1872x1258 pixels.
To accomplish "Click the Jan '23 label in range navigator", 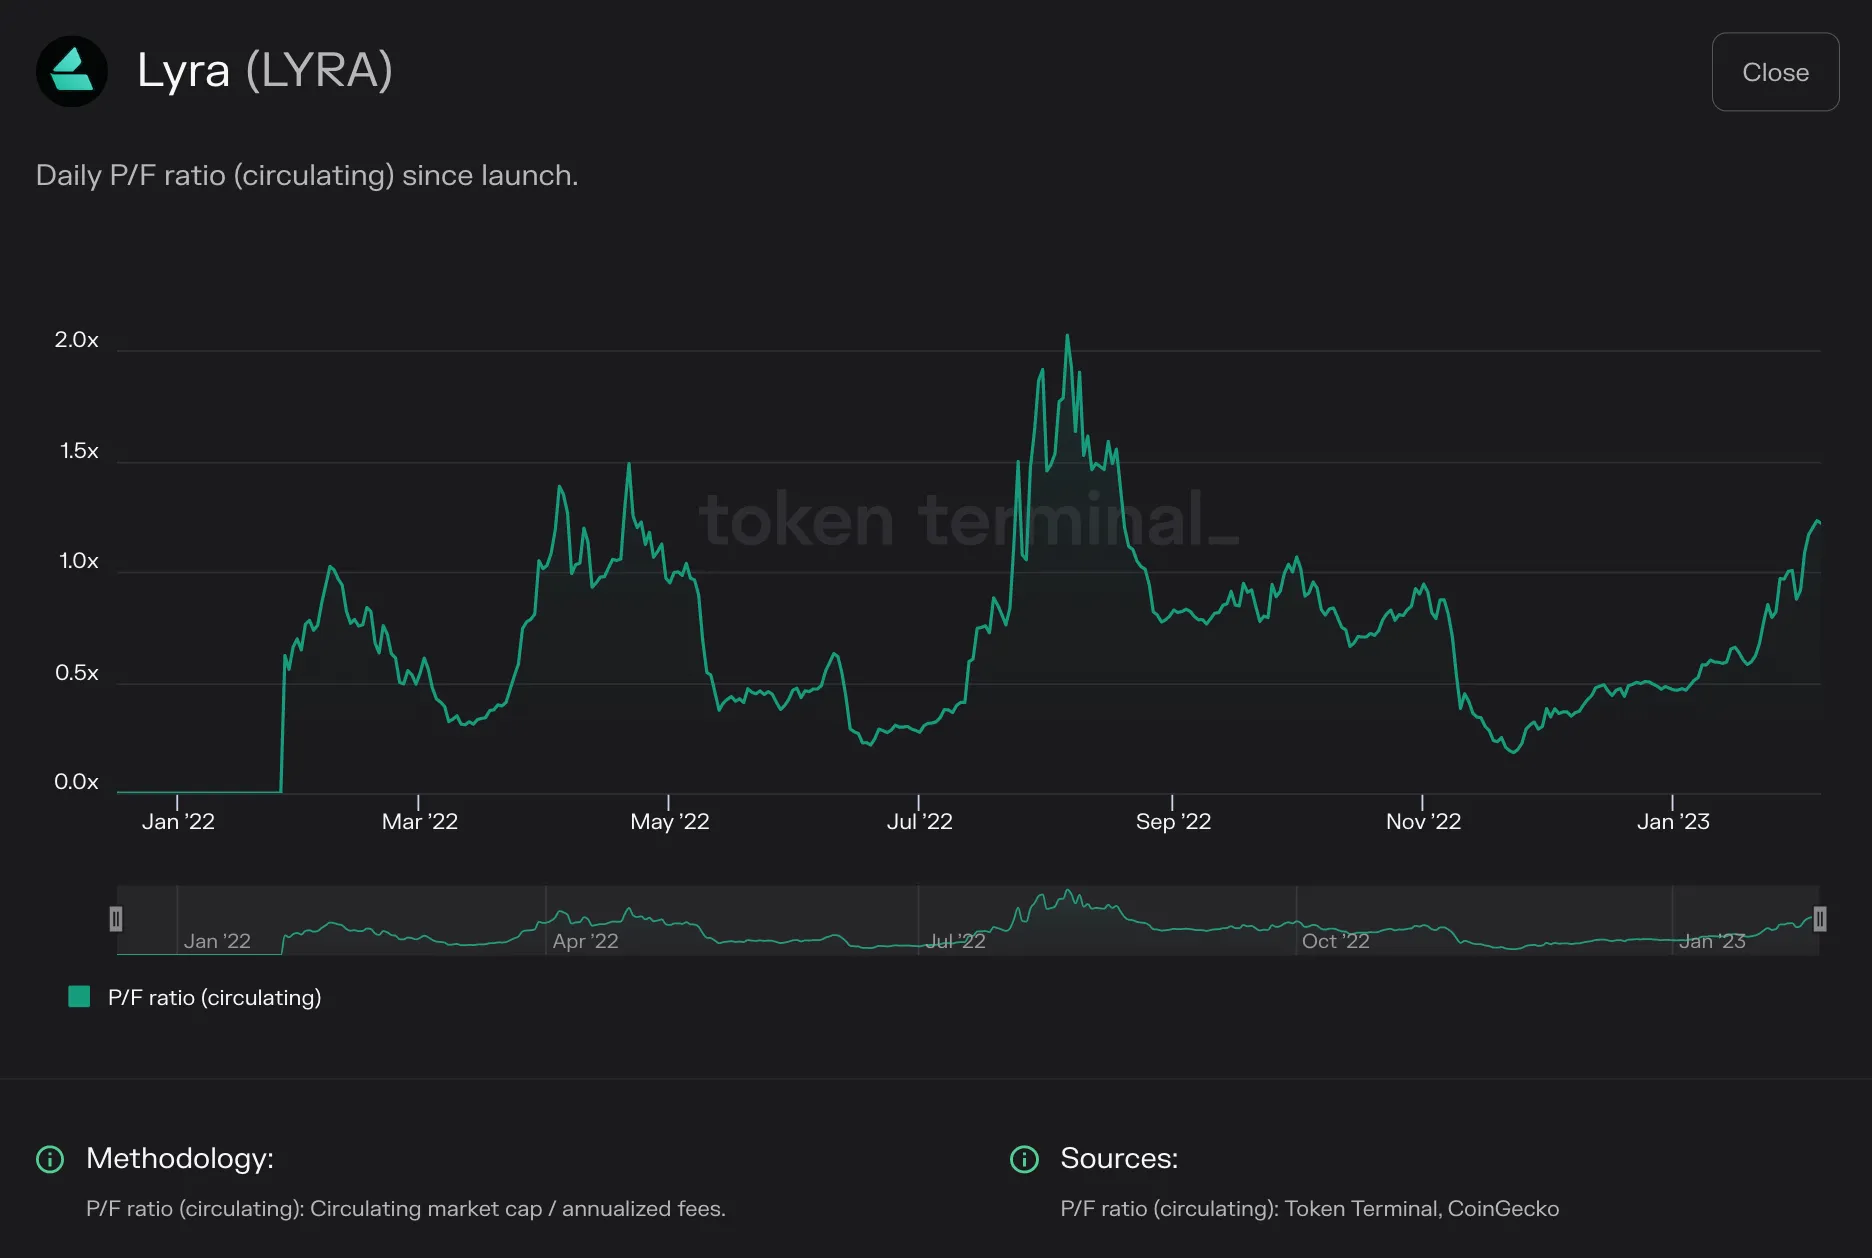I will [1712, 941].
